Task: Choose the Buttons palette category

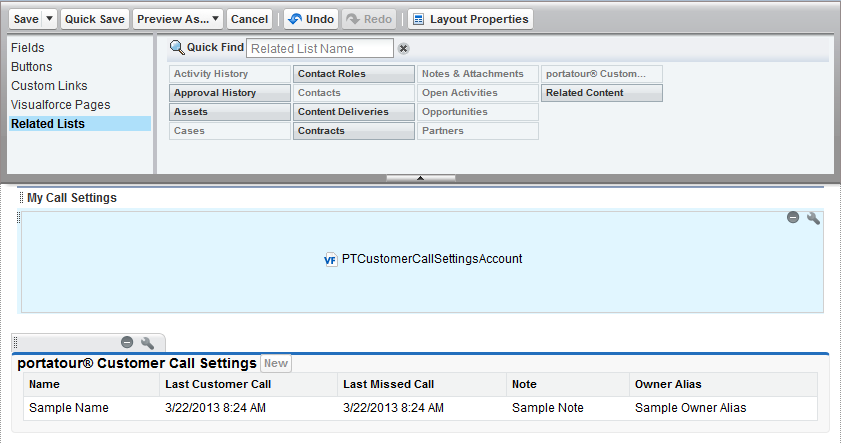Action: click(x=32, y=67)
